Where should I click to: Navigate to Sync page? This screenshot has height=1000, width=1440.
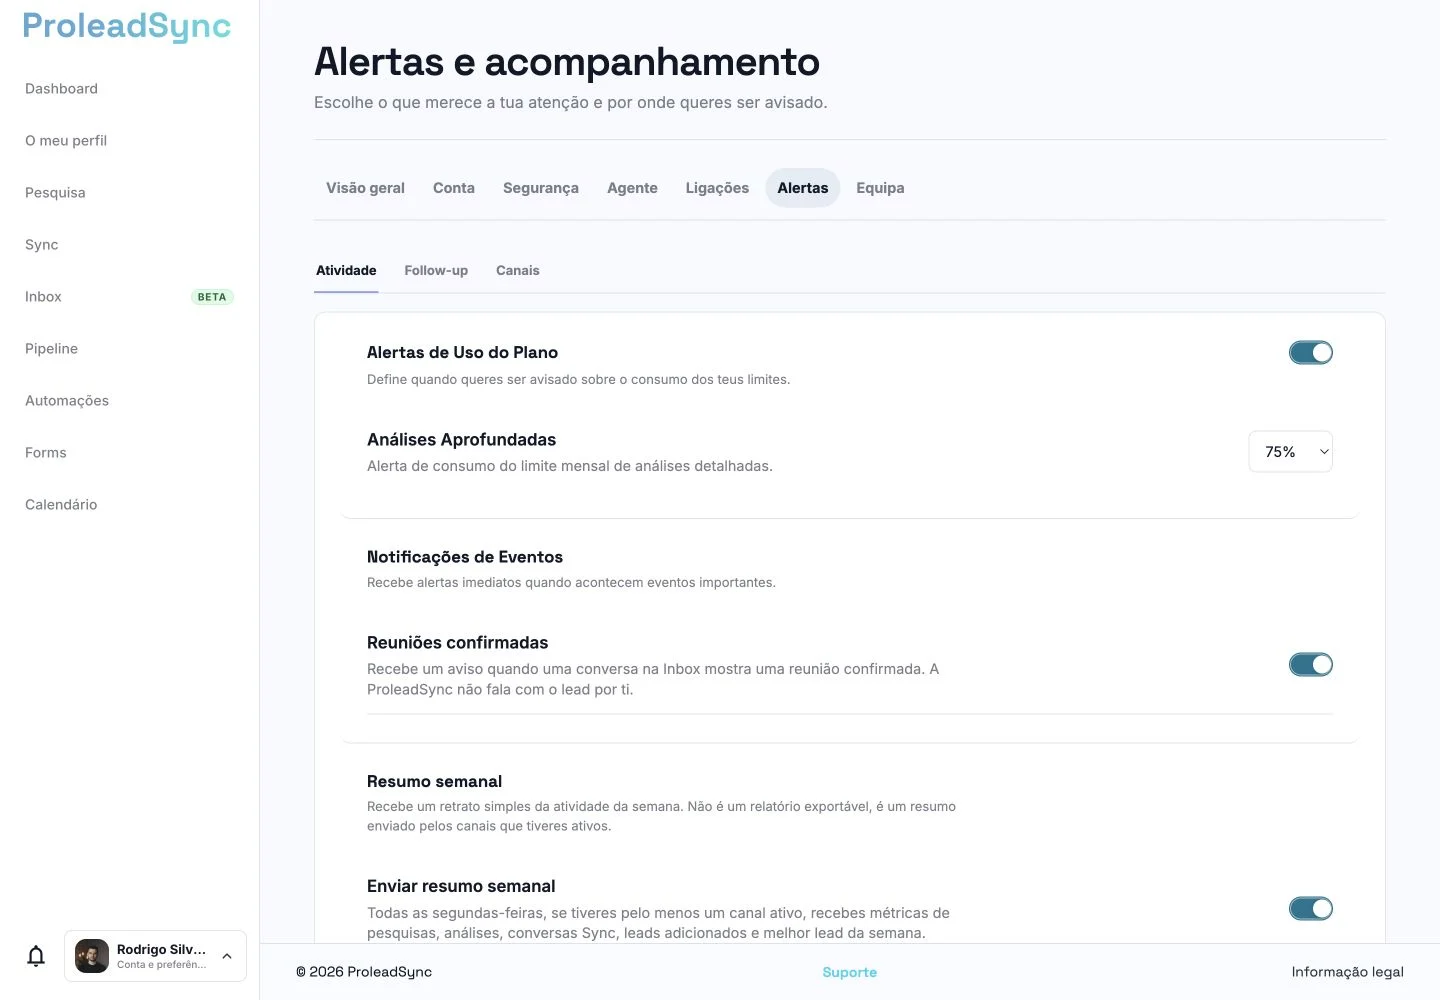(42, 245)
